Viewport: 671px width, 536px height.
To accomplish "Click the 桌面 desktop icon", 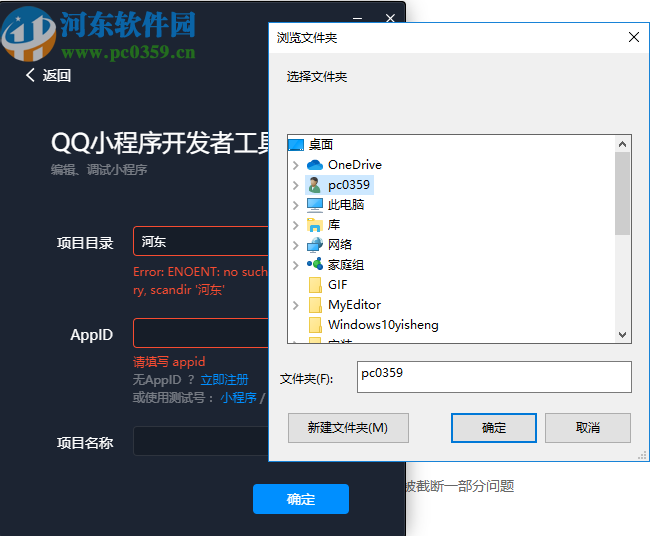I will pos(296,145).
